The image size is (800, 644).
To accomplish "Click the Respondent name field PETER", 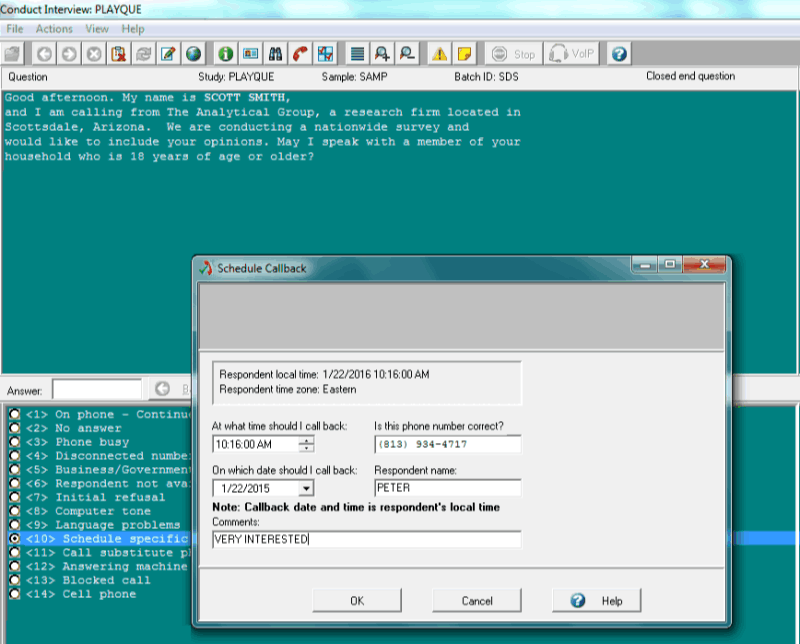I will click(447, 488).
